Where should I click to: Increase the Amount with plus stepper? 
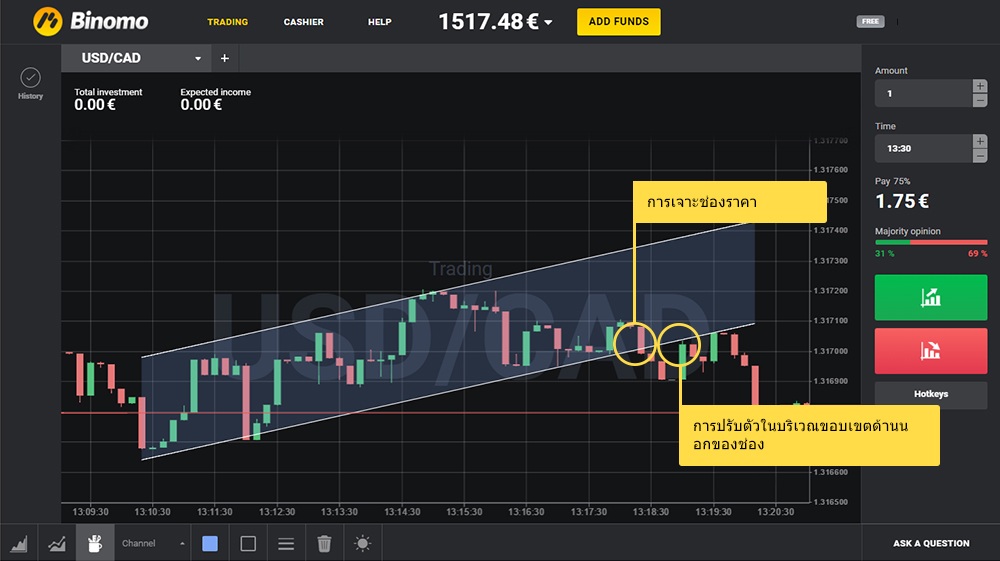click(980, 87)
